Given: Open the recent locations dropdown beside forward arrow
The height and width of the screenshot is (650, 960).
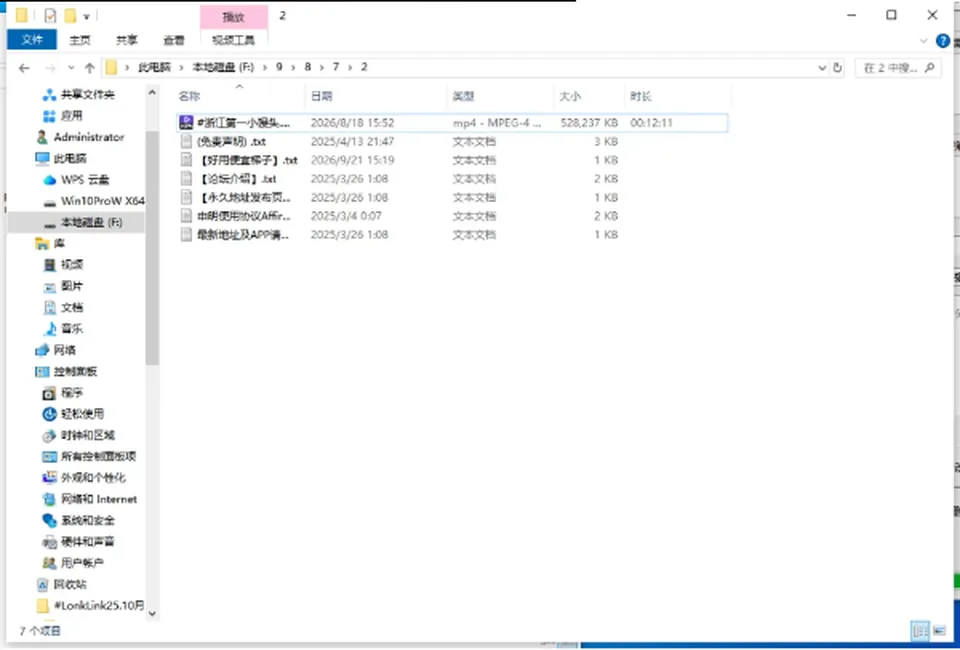Looking at the screenshot, I should 71,68.
